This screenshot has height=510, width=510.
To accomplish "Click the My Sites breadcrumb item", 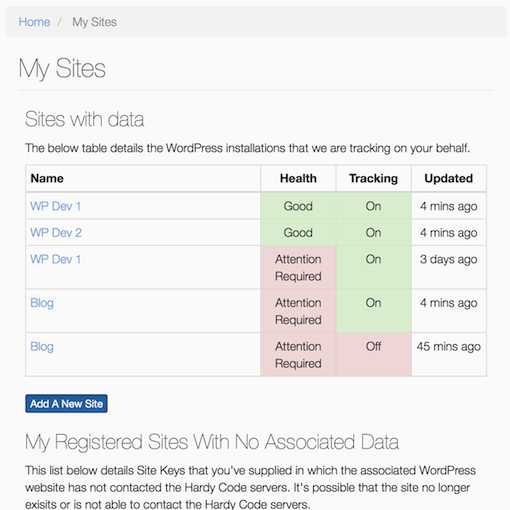I will pyautogui.click(x=94, y=22).
